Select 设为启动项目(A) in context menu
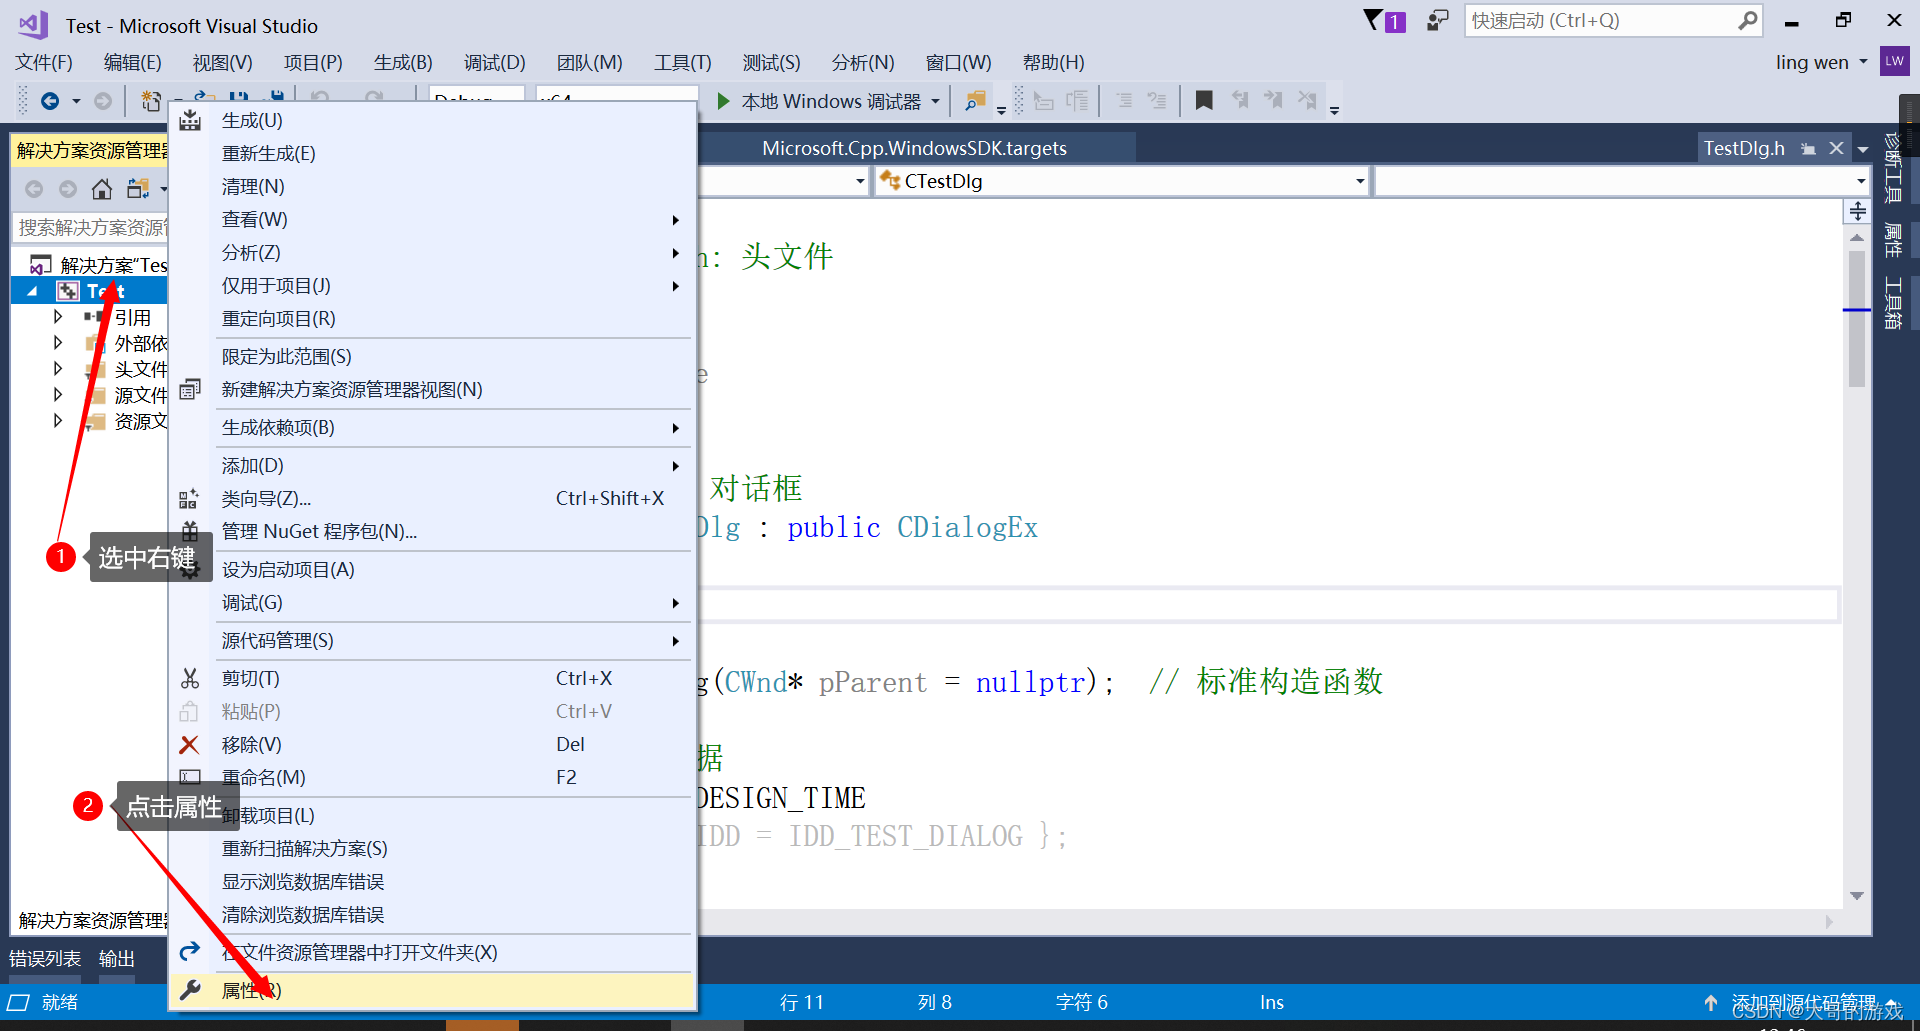The image size is (1920, 1031). pos(432,570)
